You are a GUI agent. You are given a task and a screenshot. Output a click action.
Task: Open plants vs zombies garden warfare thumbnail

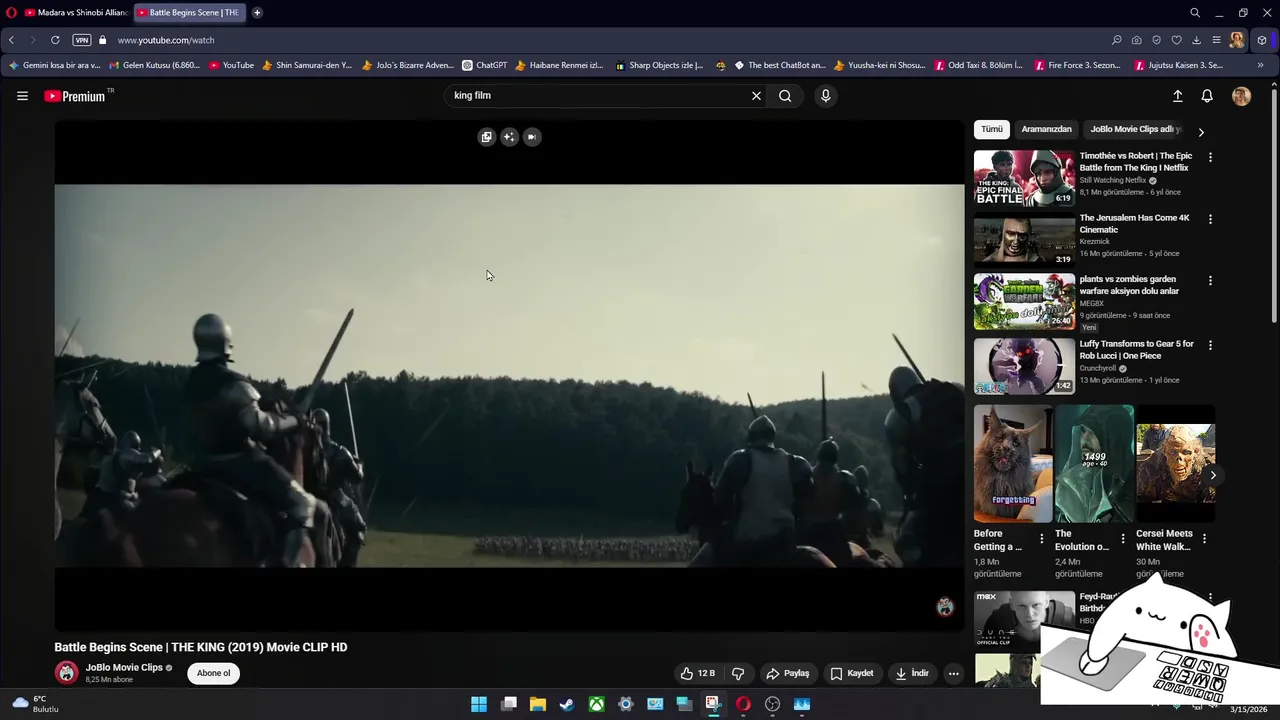(1024, 302)
